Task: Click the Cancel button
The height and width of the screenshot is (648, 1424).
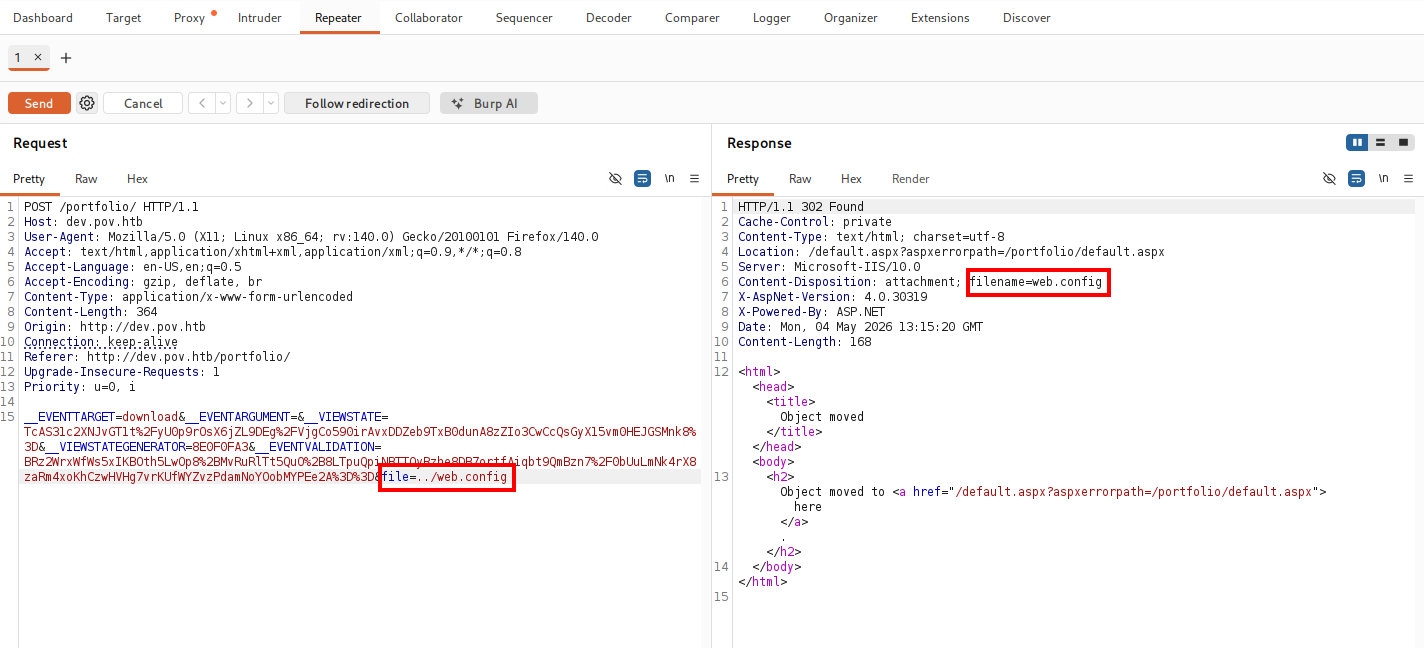Action: point(143,103)
